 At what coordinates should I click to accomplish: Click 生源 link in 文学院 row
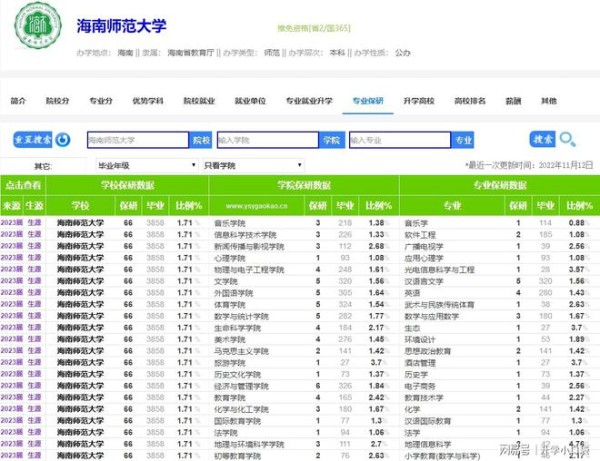(x=34, y=281)
